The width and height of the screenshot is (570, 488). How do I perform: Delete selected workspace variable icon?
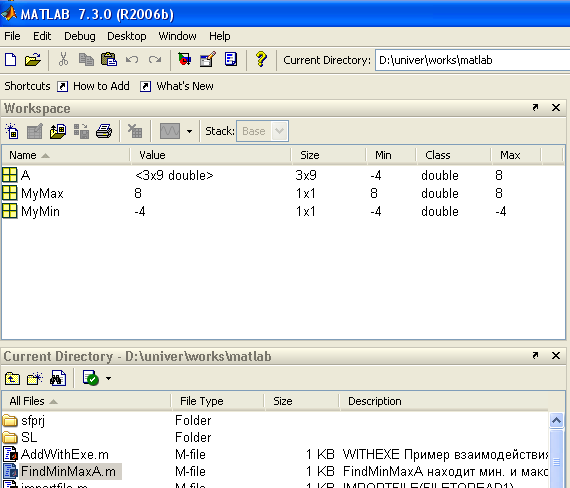coord(135,131)
